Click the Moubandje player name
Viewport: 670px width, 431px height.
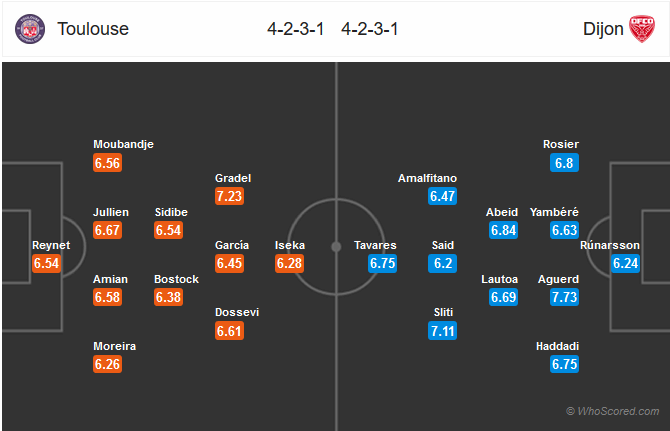(123, 144)
